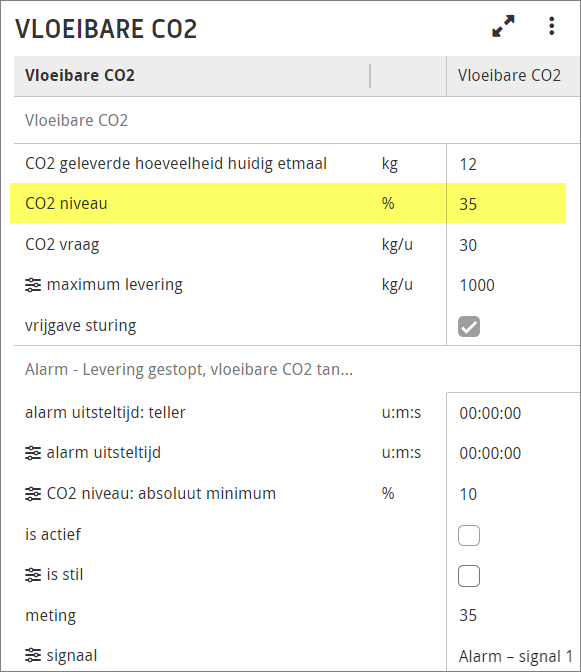Click settings icon beside maximum levering

click(x=33, y=285)
